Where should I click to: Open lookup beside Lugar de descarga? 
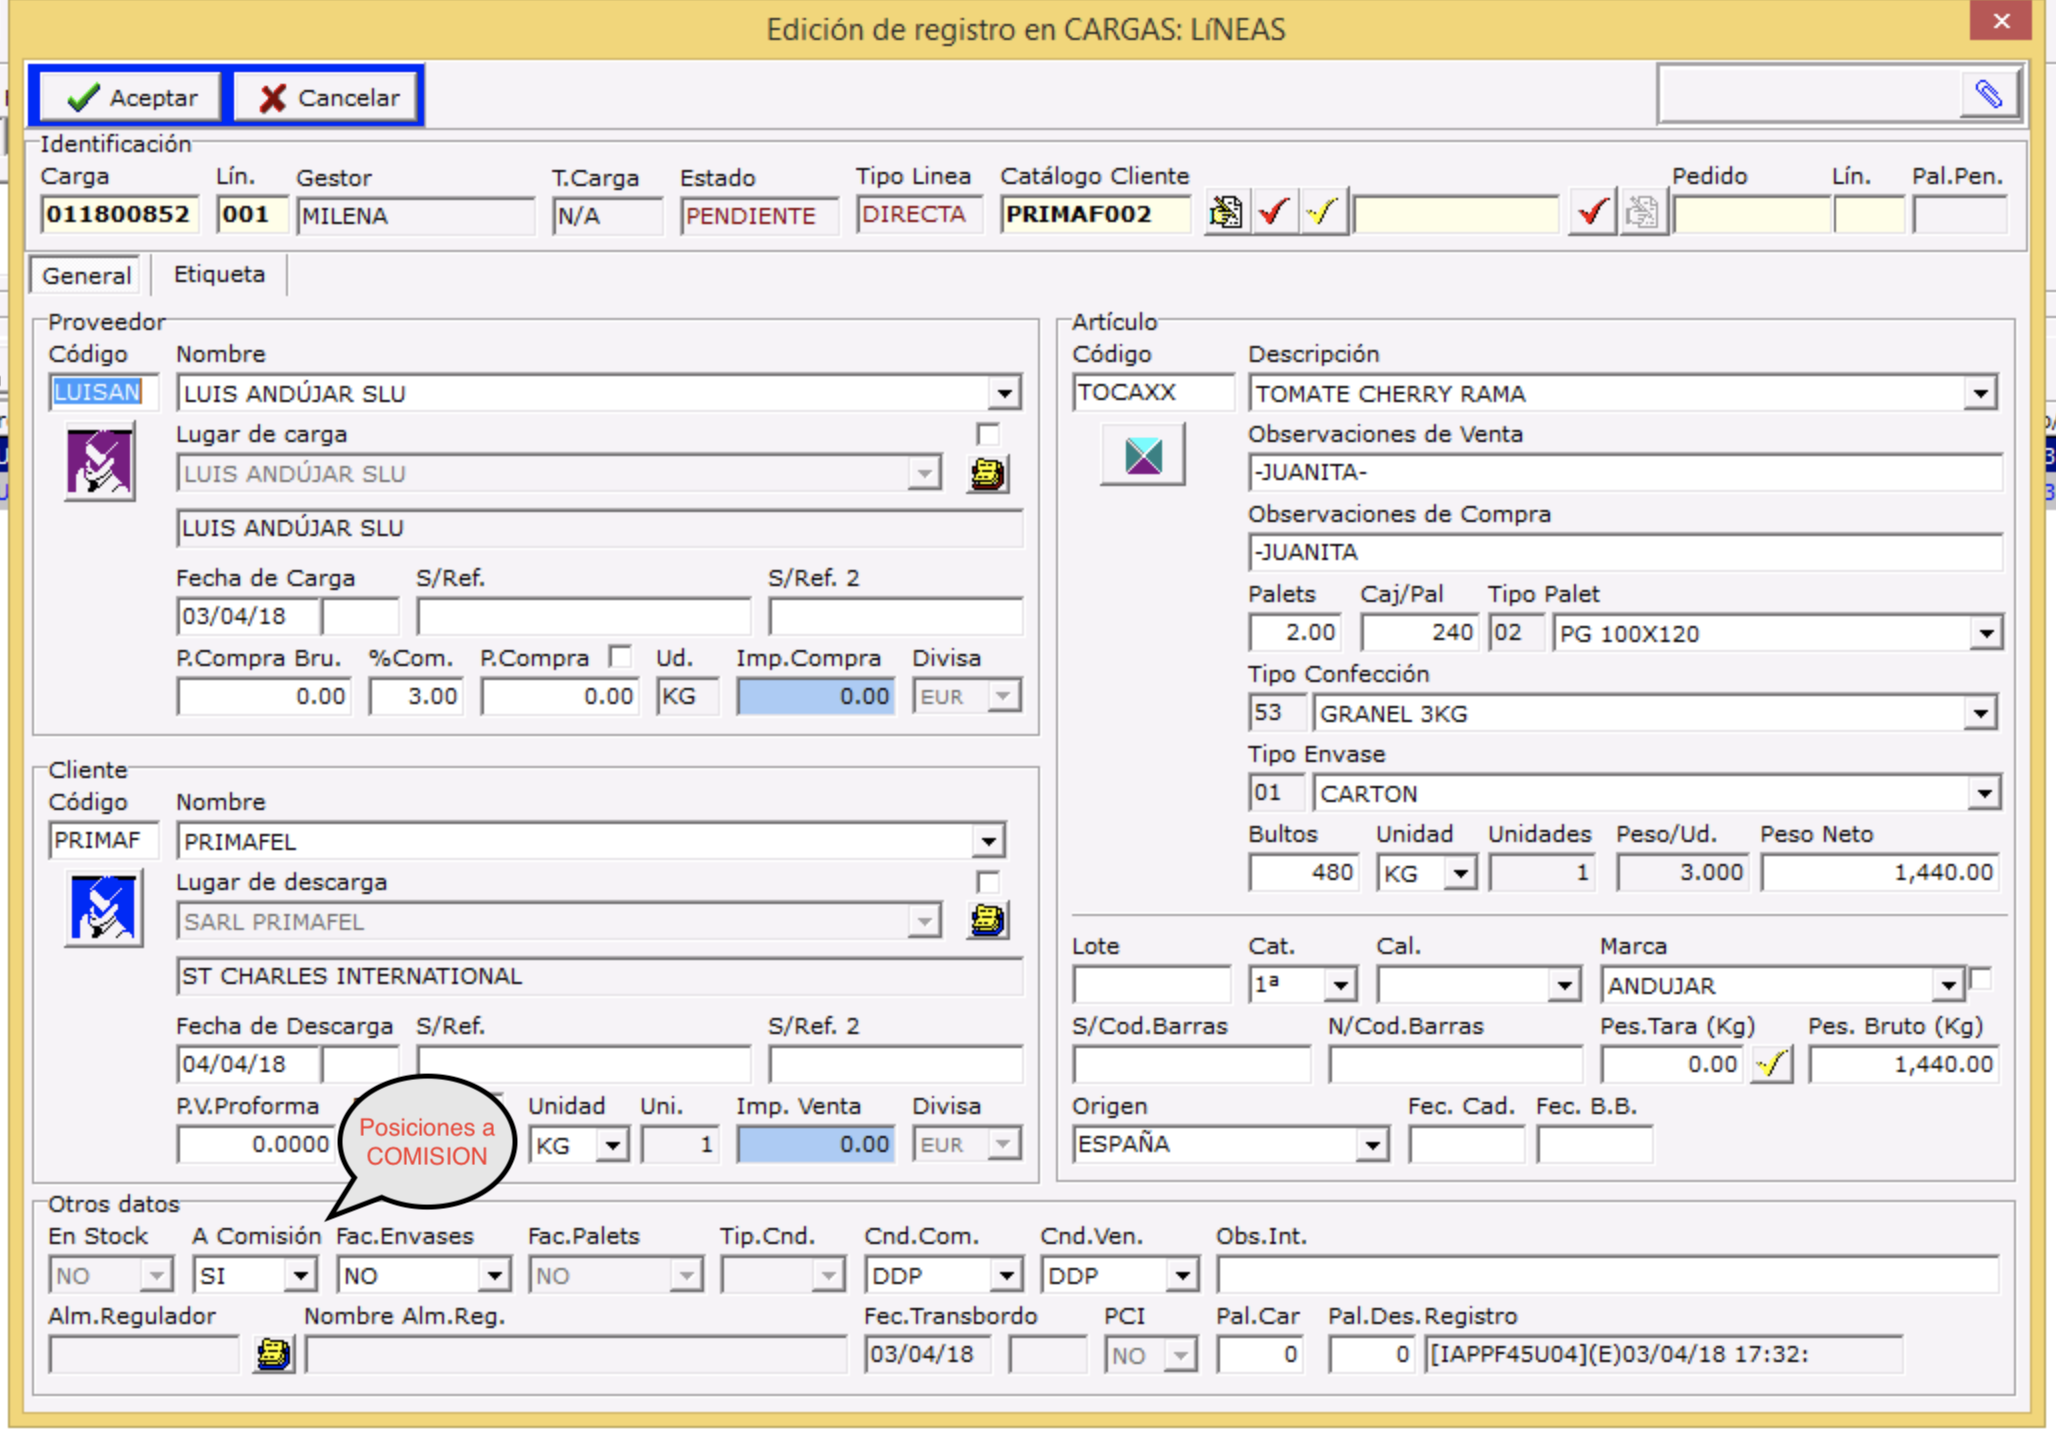(987, 921)
